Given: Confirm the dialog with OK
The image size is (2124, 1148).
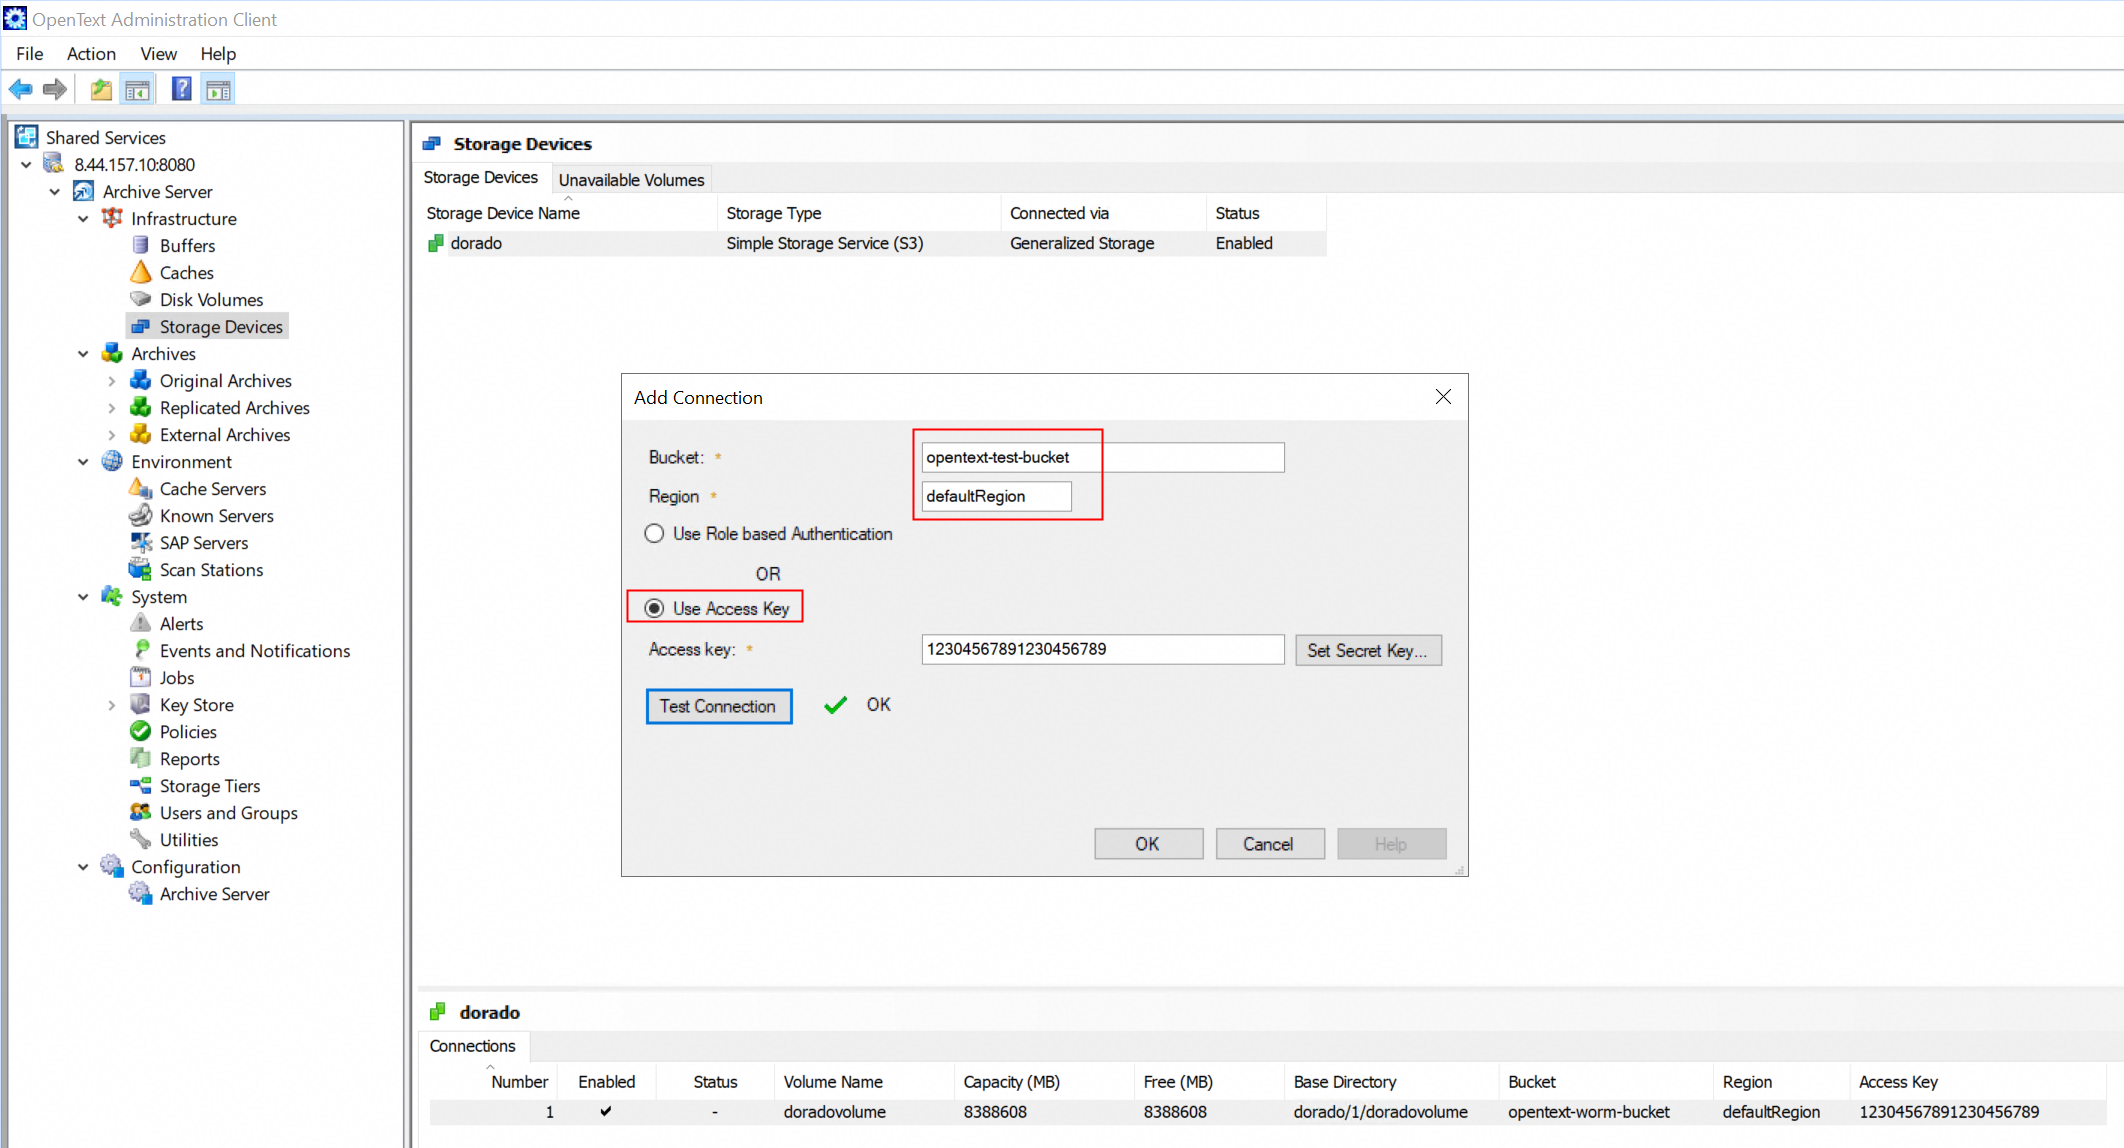Looking at the screenshot, I should [x=1148, y=844].
